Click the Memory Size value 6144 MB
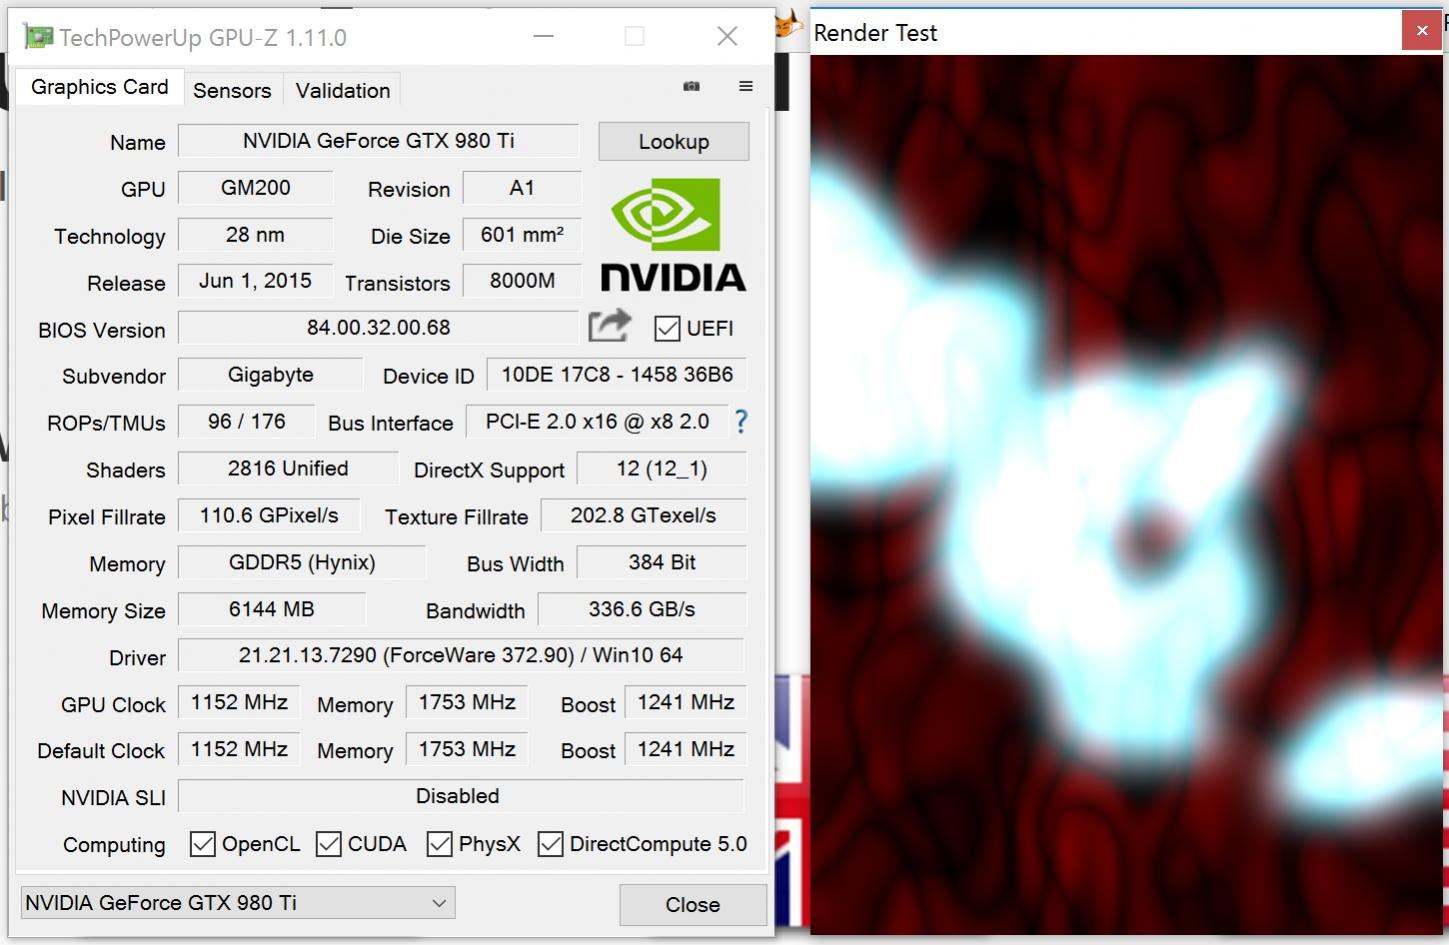This screenshot has height=945, width=1449. pyautogui.click(x=272, y=610)
